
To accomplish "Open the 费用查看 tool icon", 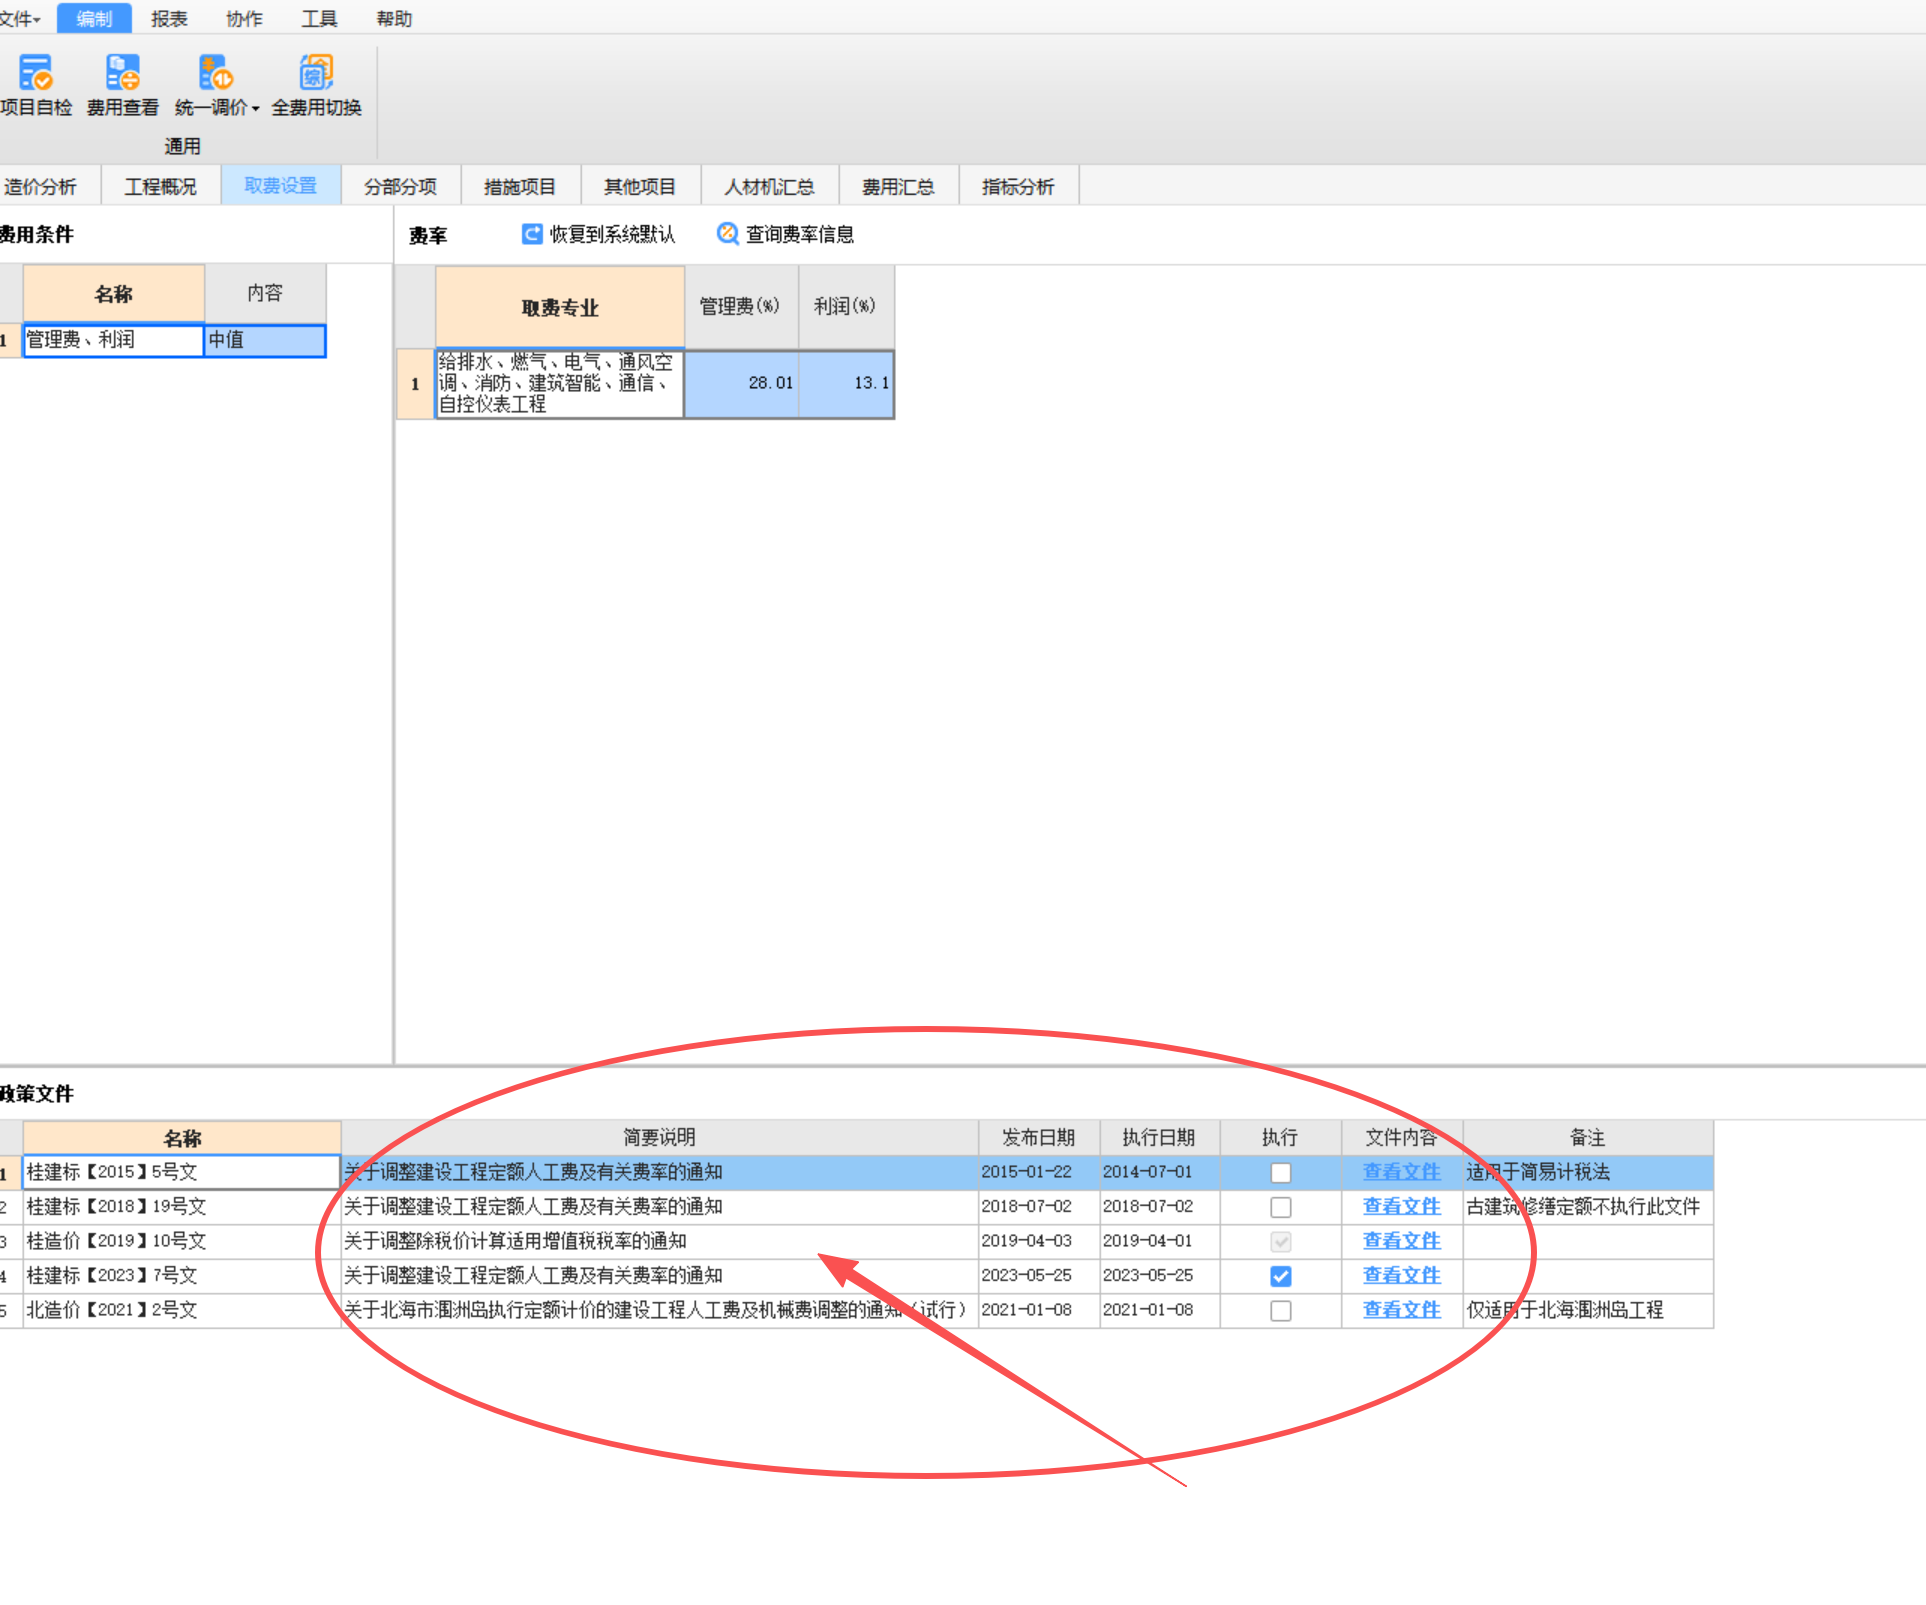I will tap(122, 73).
